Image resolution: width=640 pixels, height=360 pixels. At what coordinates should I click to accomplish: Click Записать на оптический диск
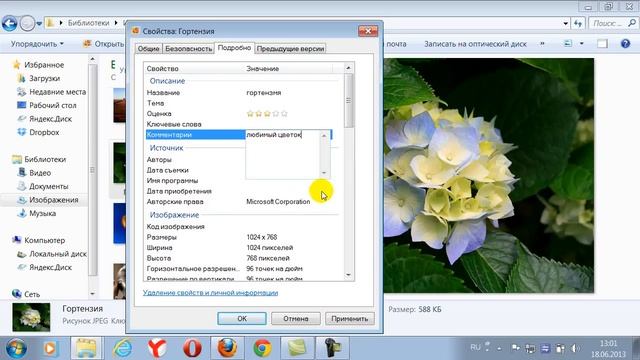pyautogui.click(x=475, y=44)
